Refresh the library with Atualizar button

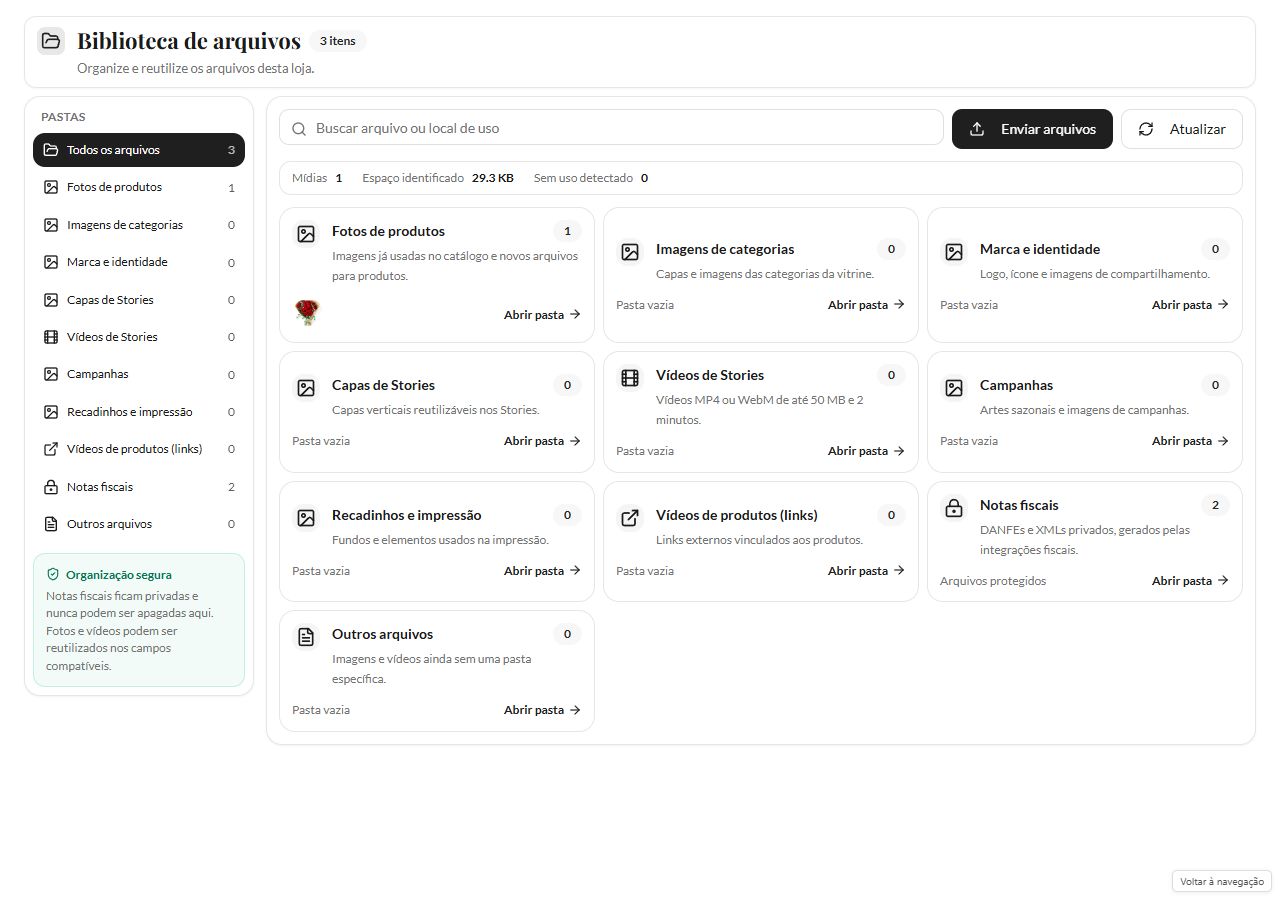click(1182, 129)
